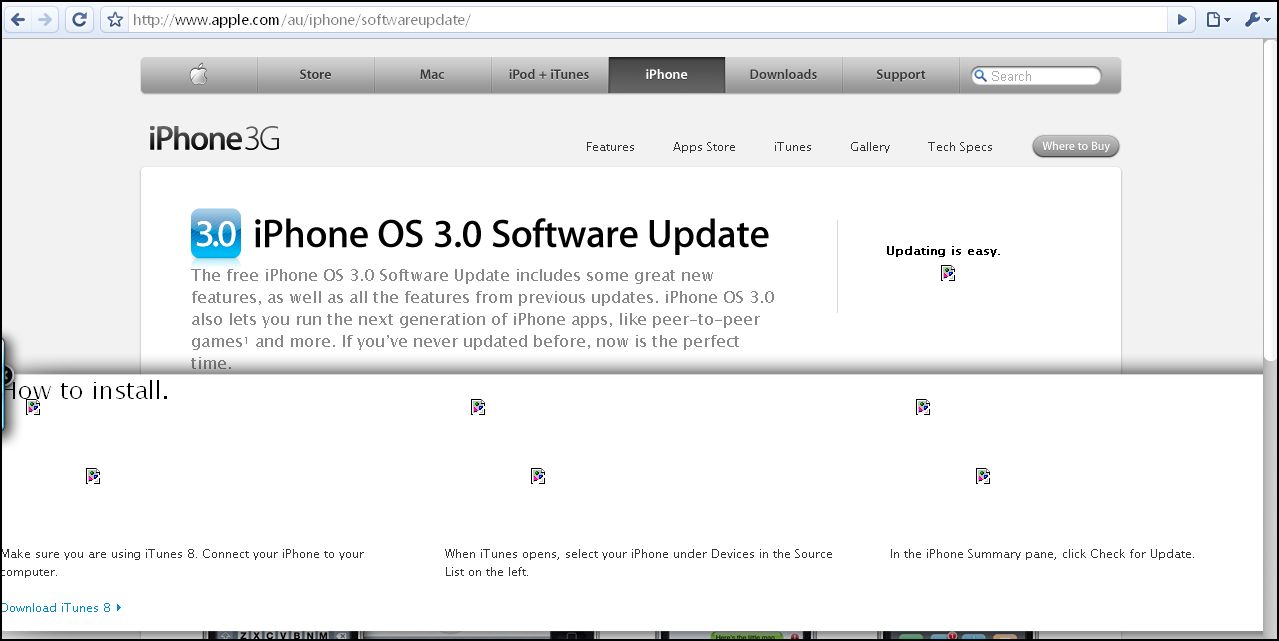This screenshot has height=641, width=1279.
Task: Open the Support tab
Action: click(900, 75)
